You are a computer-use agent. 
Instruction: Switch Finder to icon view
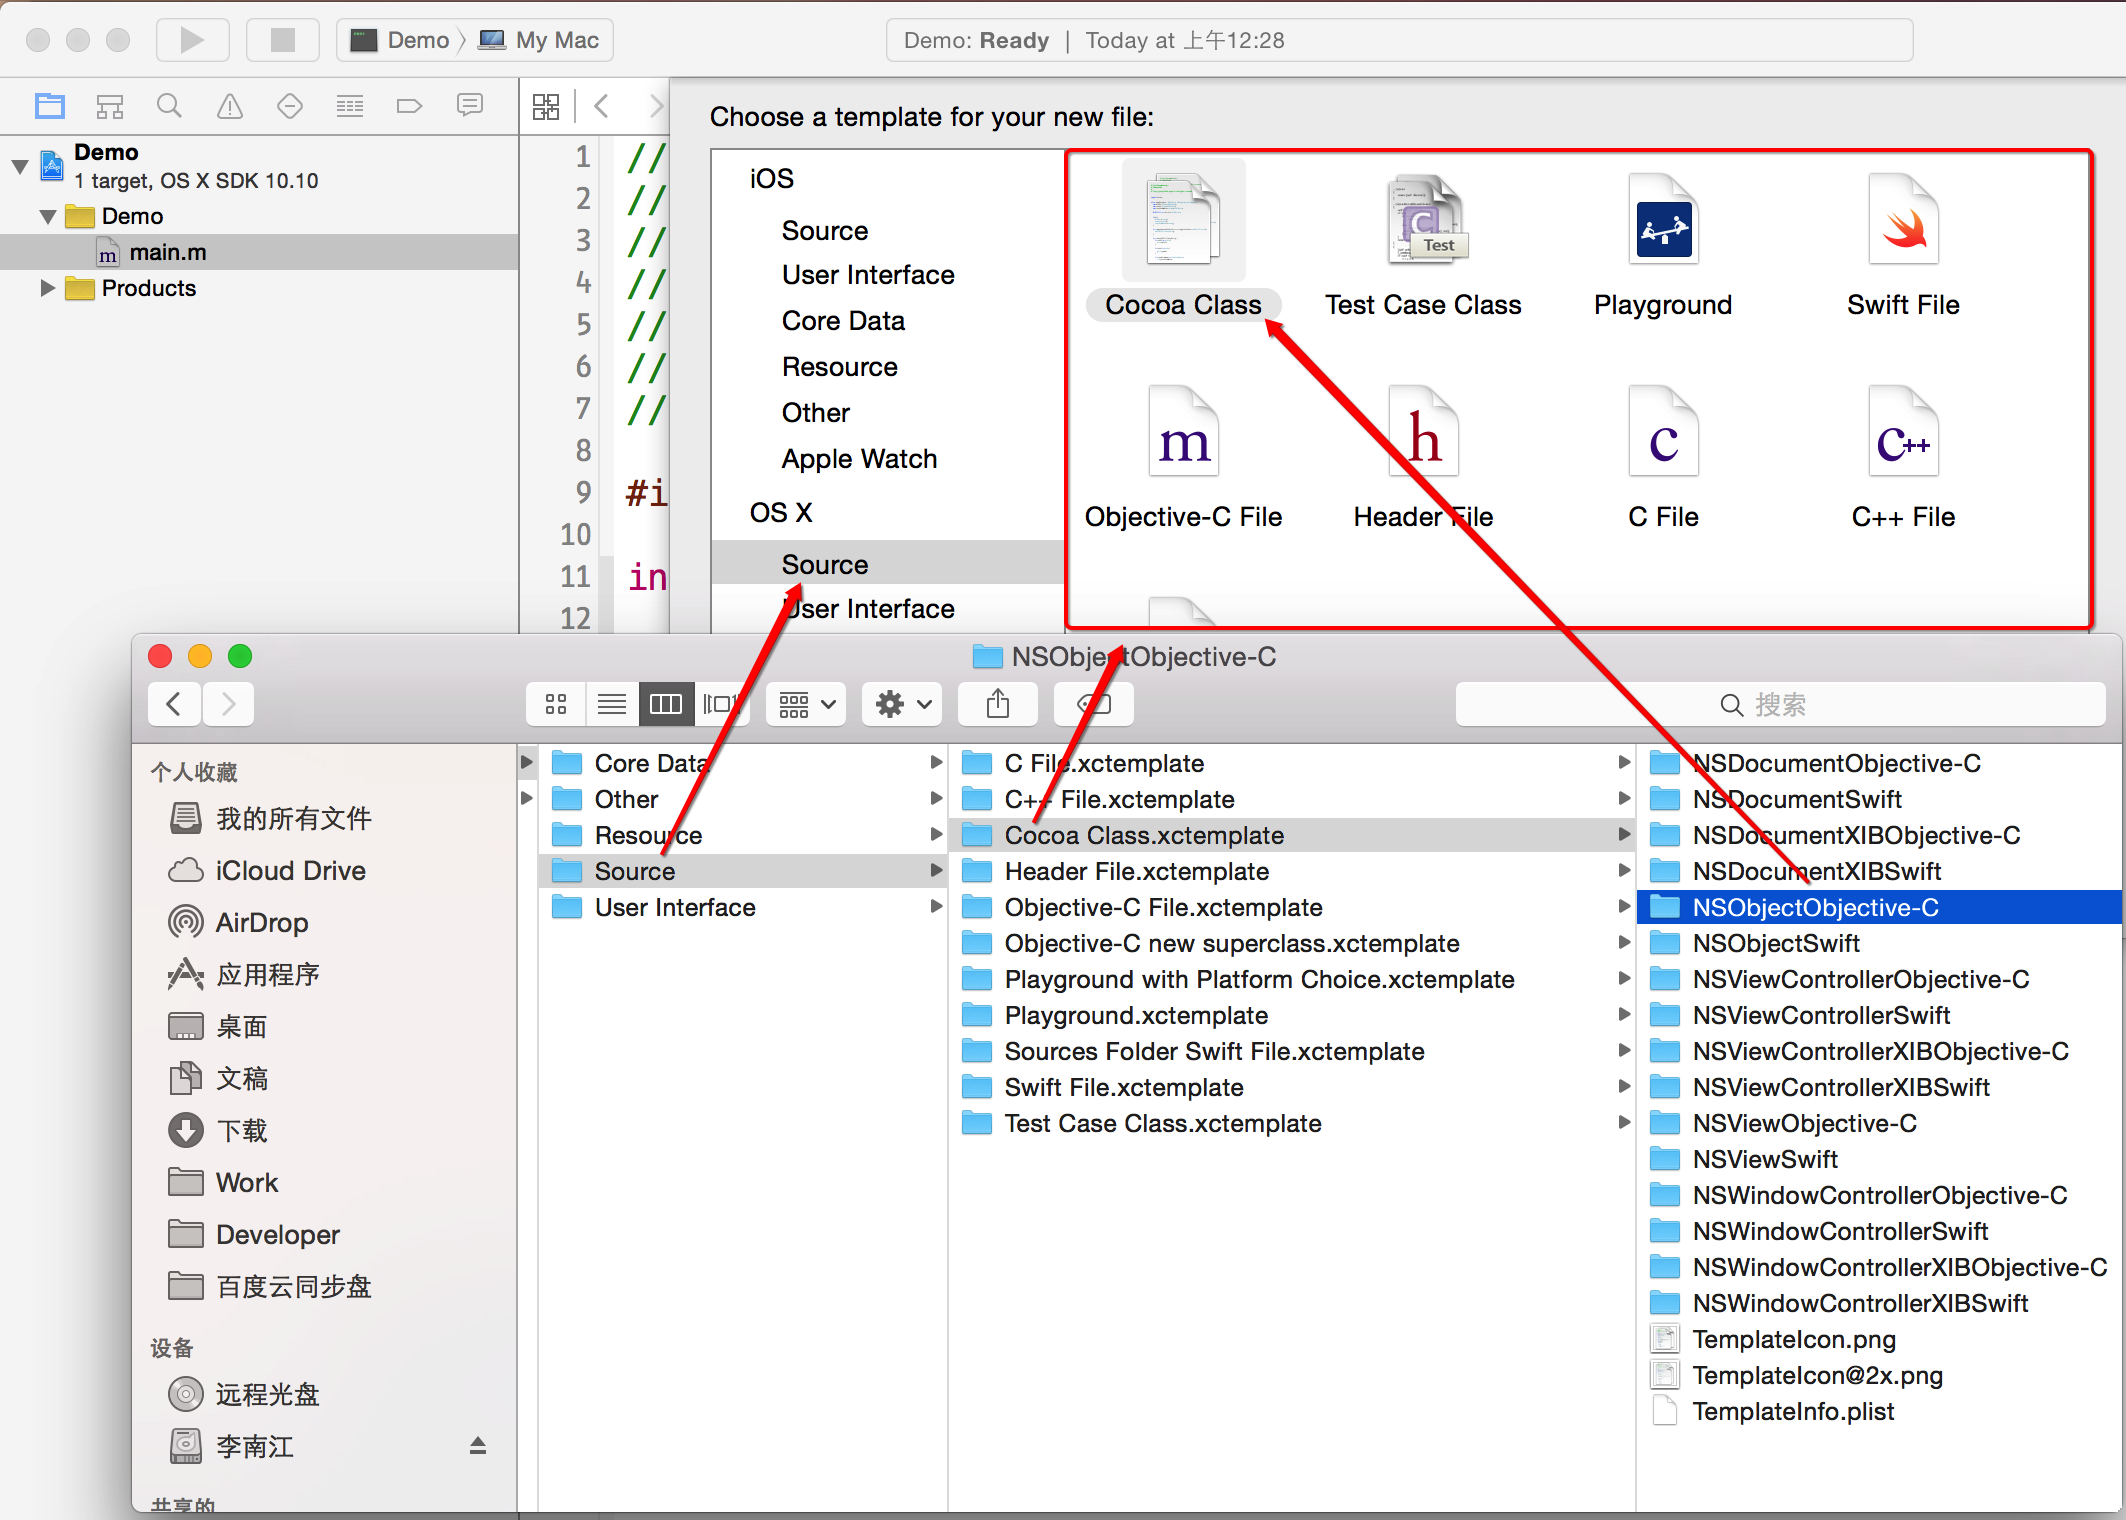tap(557, 704)
